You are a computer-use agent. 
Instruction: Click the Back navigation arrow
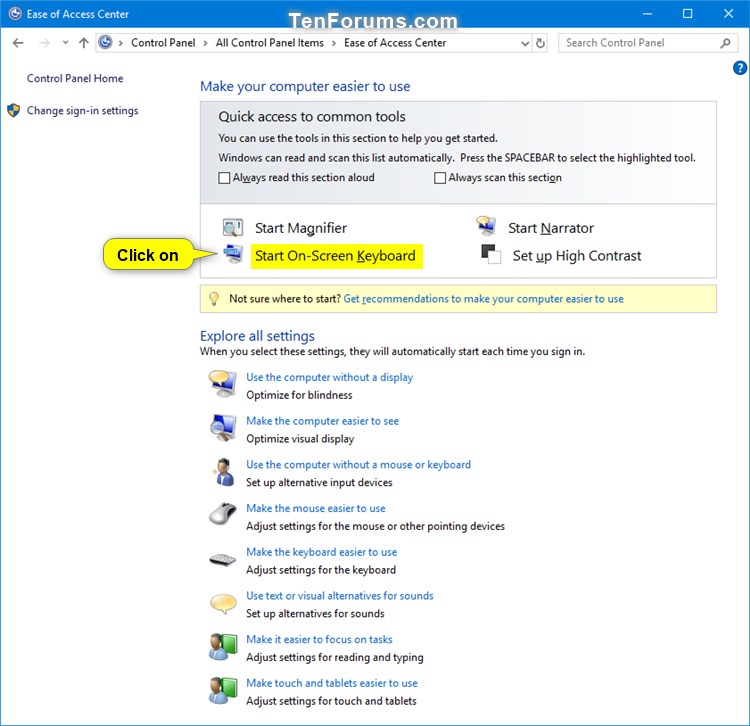(18, 43)
